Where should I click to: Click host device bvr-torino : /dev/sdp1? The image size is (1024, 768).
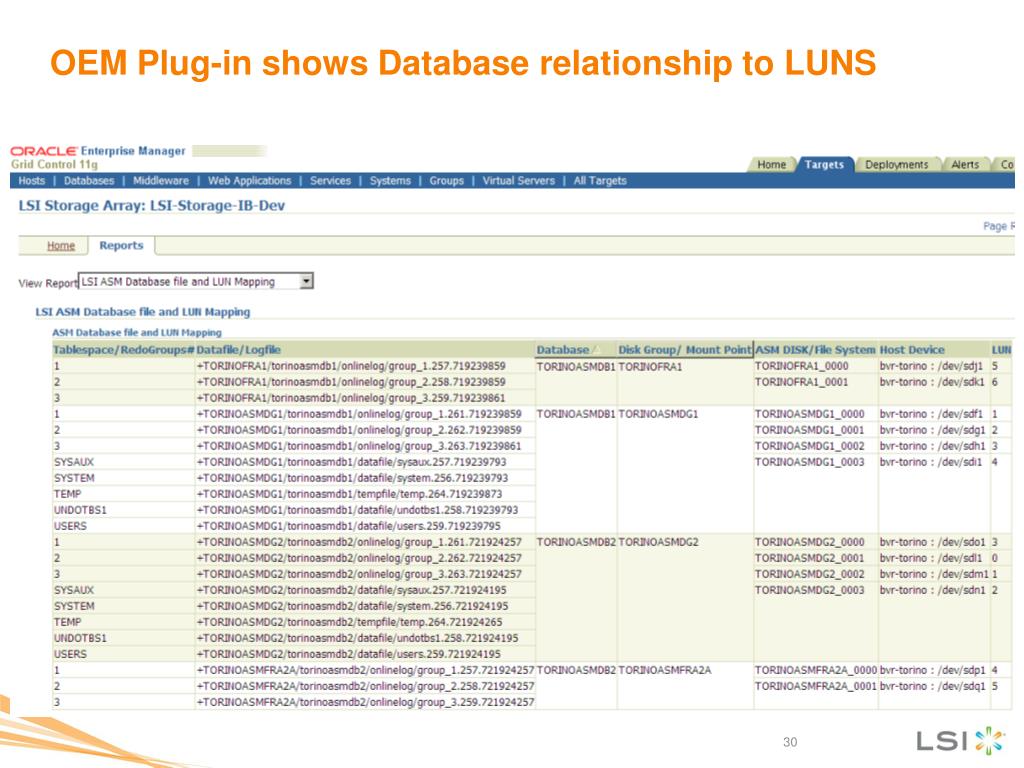point(933,670)
